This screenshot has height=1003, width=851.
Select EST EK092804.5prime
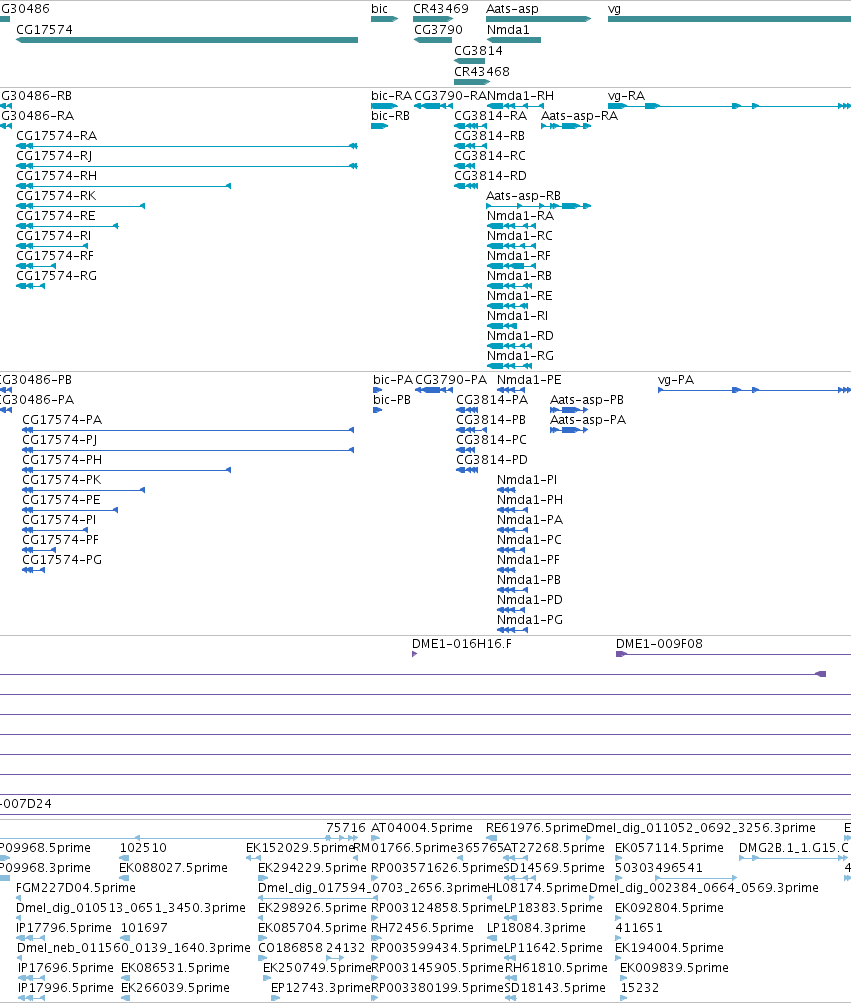[669, 908]
